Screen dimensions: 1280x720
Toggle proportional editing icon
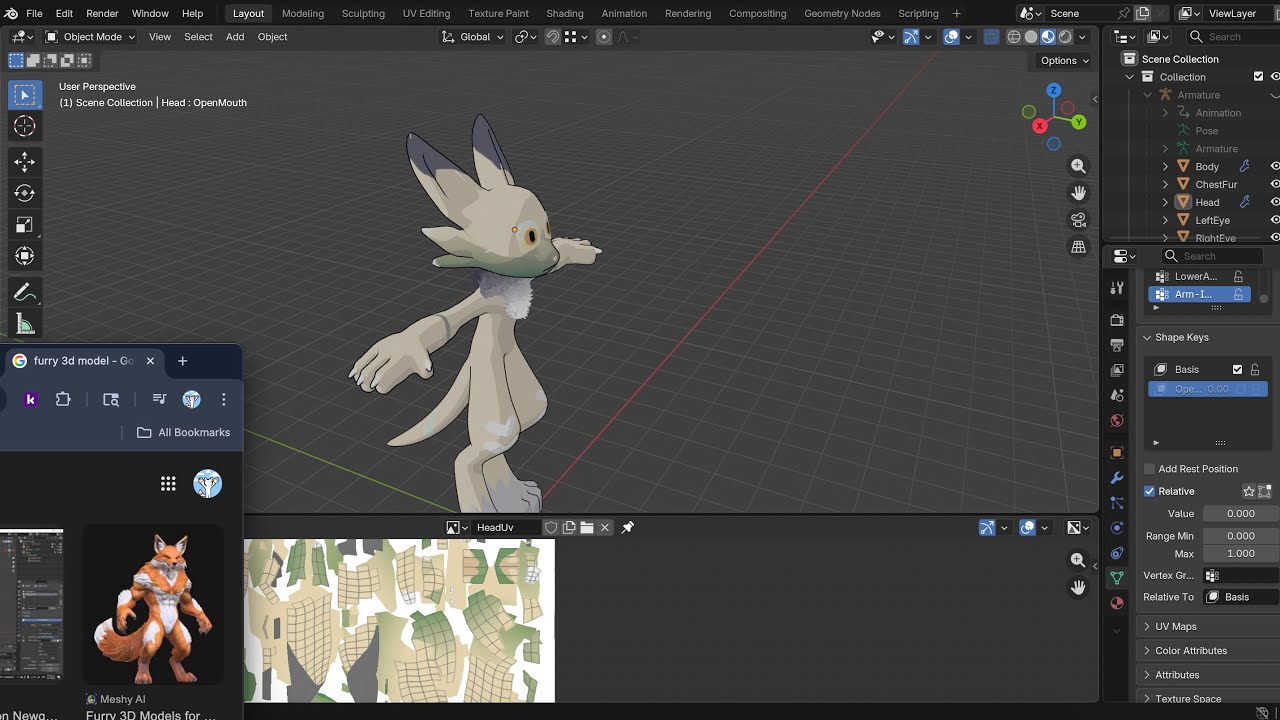pyautogui.click(x=603, y=37)
